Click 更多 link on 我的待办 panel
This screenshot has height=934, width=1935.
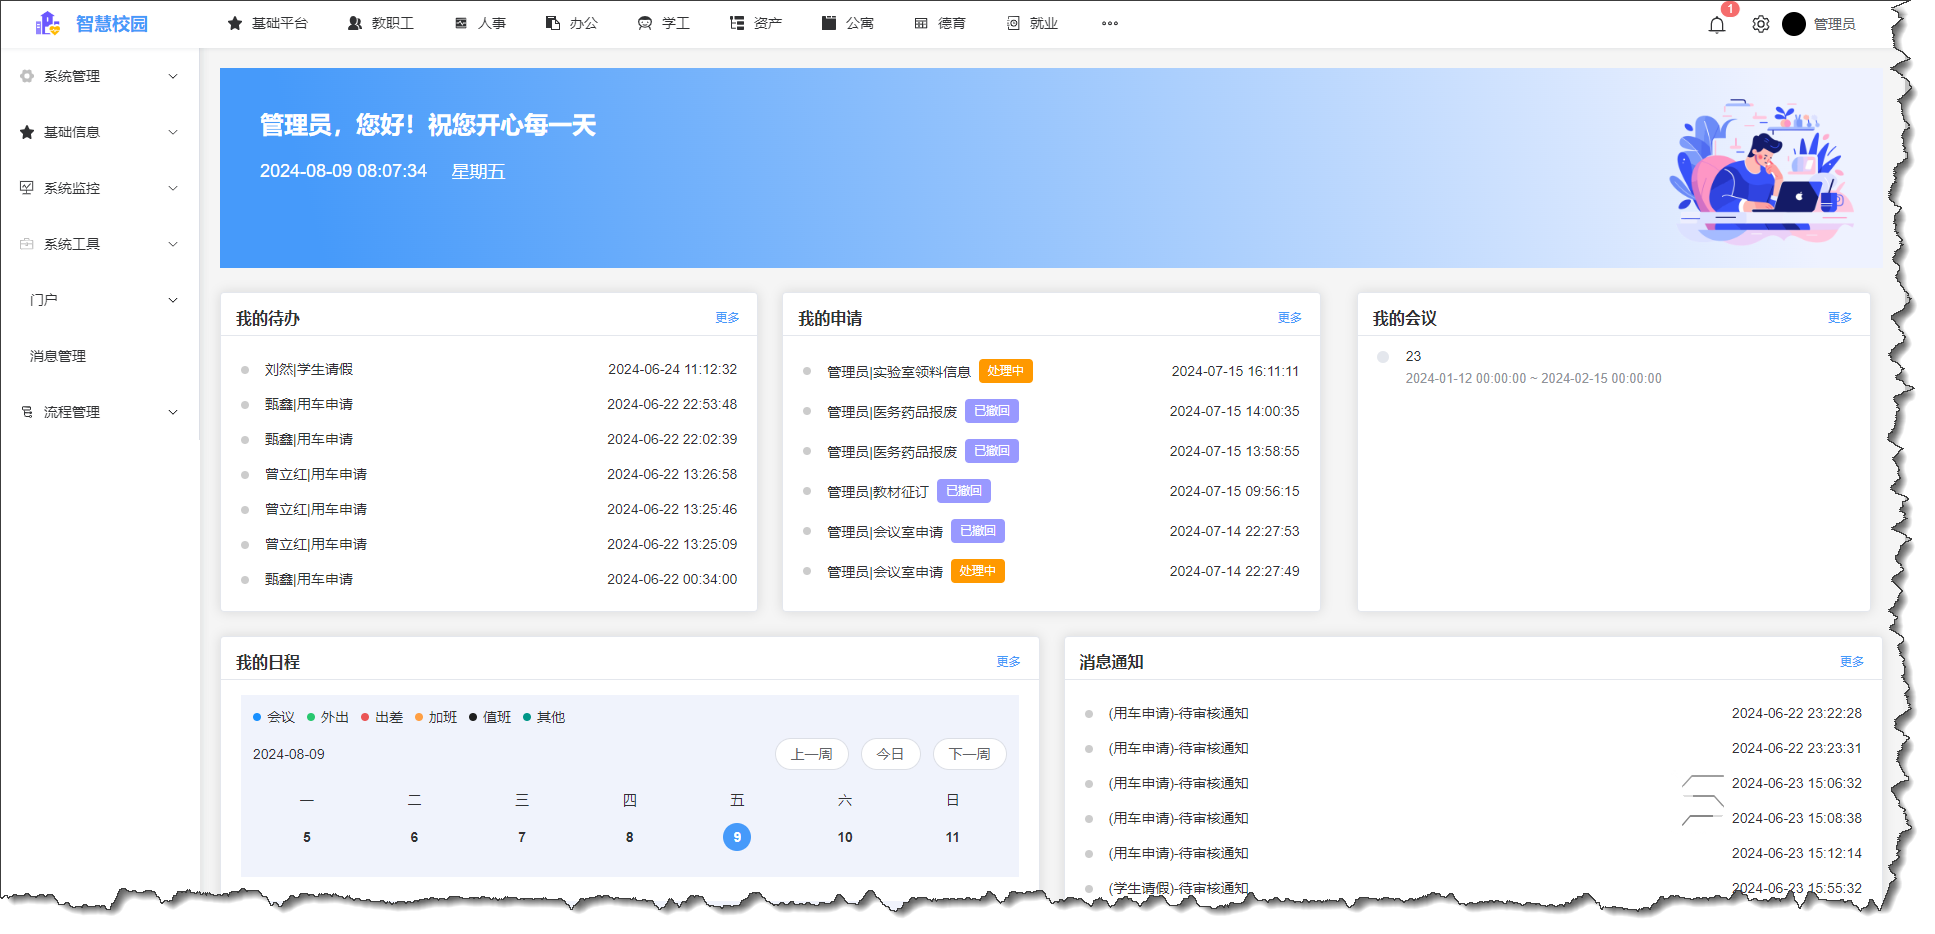tap(727, 317)
